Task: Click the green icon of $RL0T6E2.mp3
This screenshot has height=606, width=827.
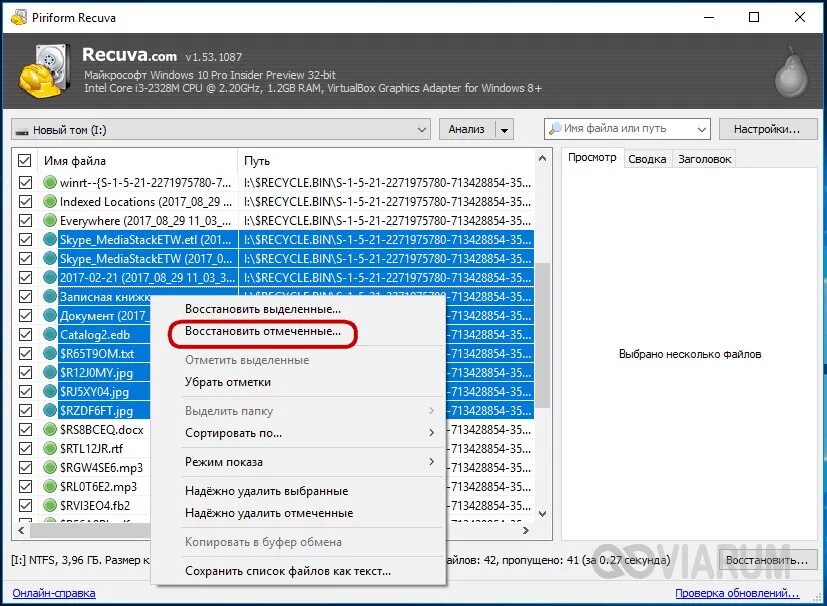Action: coord(50,486)
